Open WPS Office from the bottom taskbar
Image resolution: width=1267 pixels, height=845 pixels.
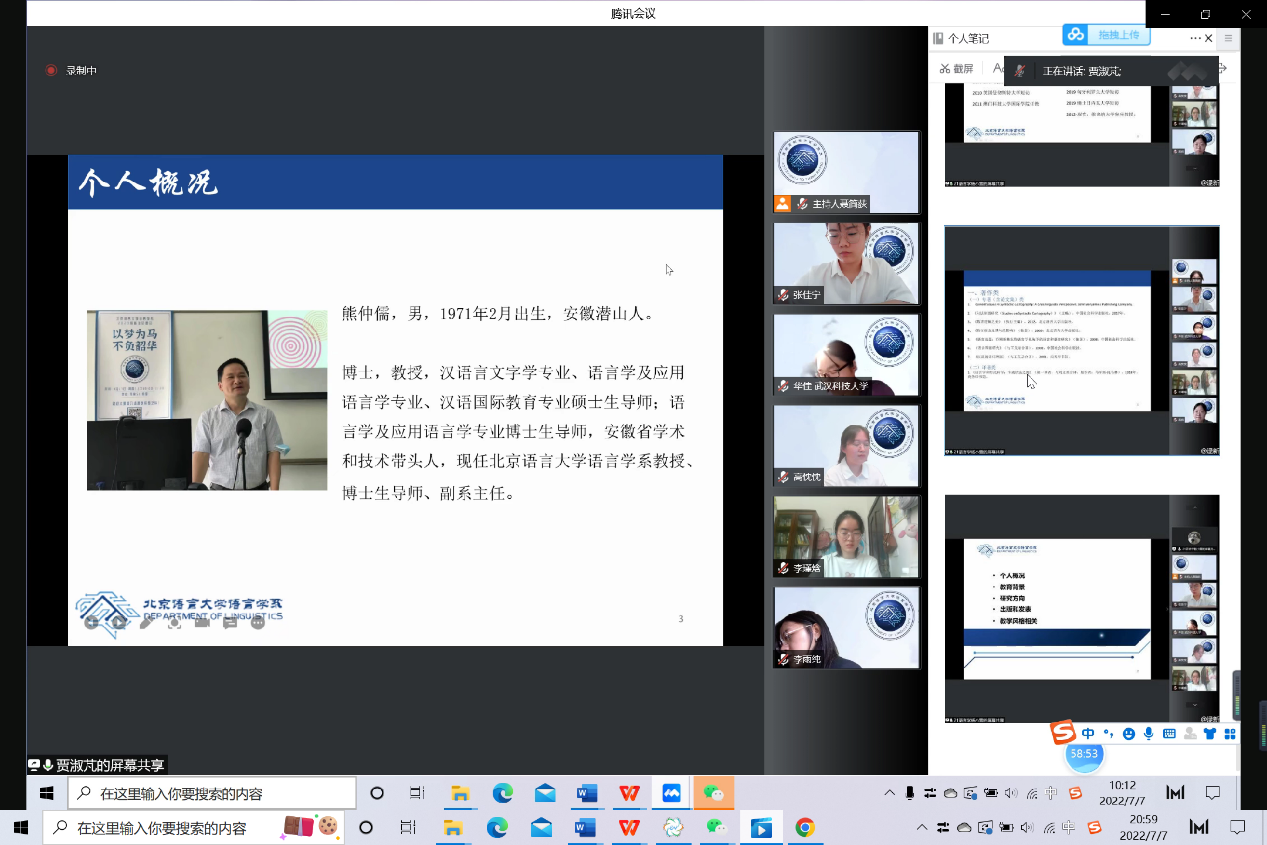pyautogui.click(x=629, y=828)
